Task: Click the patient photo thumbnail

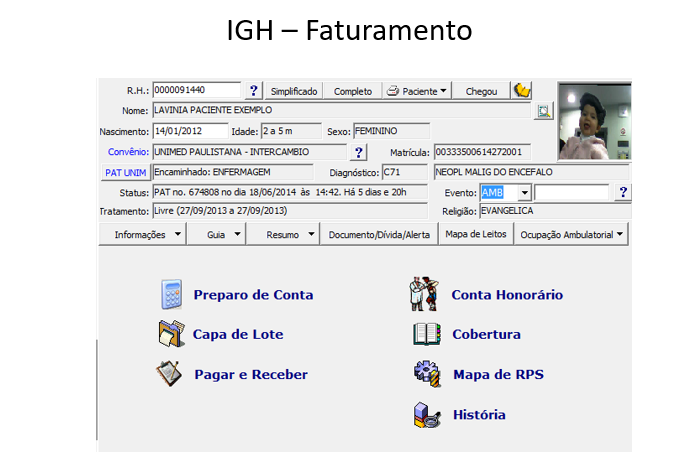Action: coord(594,121)
